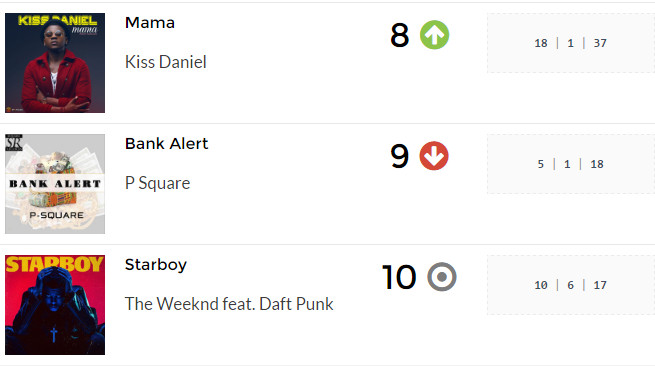The image size is (655, 388).
Task: Click the green up arrow beside rank 8
Action: click(x=434, y=35)
